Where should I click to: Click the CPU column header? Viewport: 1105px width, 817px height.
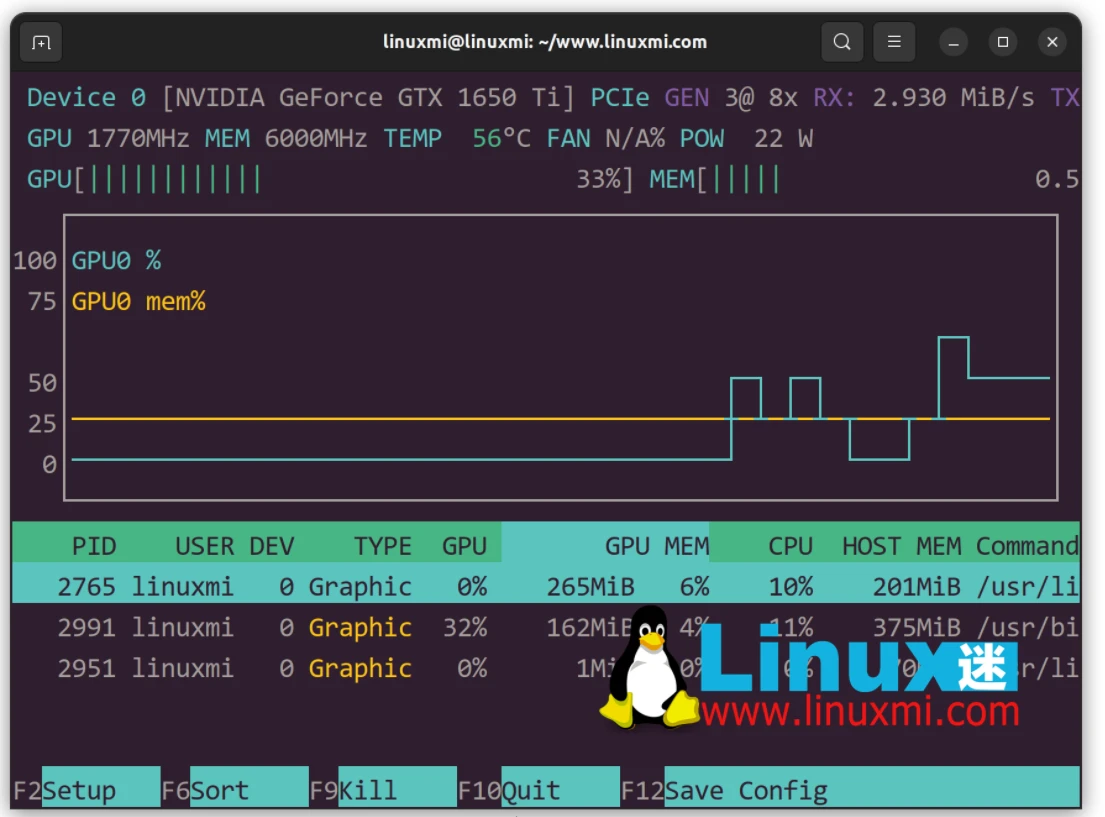pyautogui.click(x=789, y=546)
